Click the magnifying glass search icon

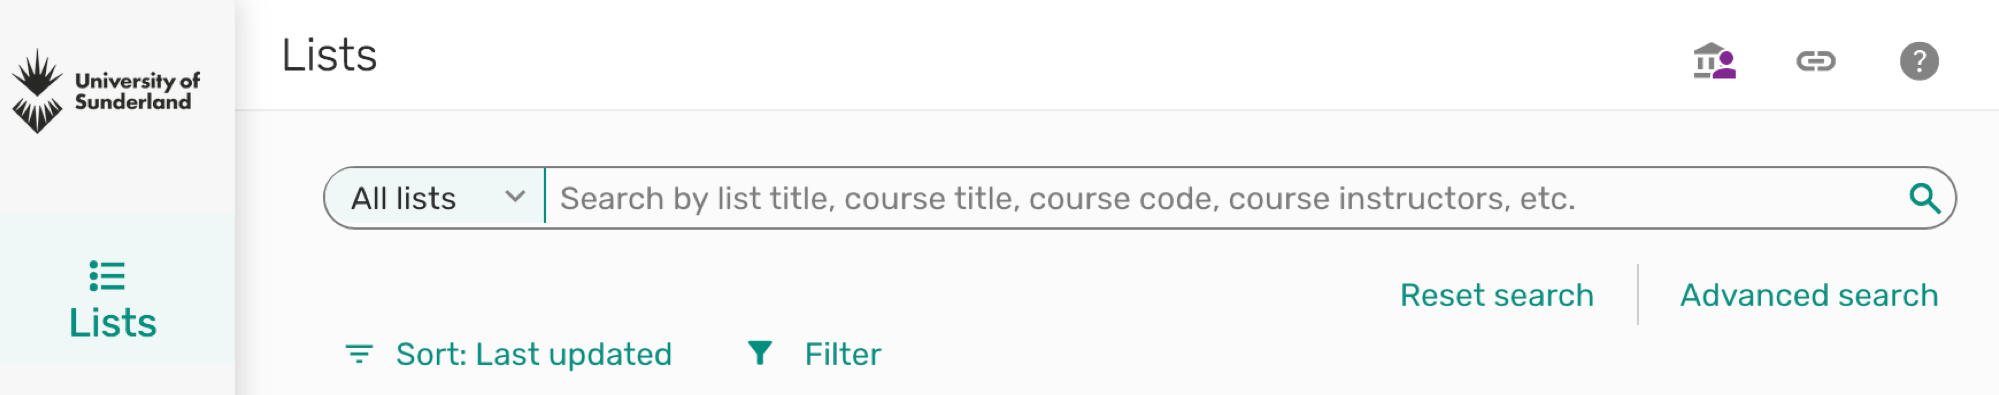tap(1924, 198)
